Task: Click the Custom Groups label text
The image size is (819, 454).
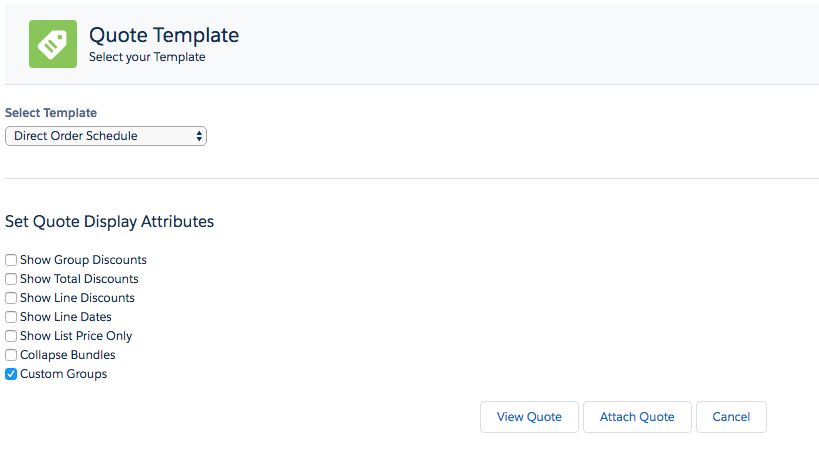Action: tap(64, 374)
